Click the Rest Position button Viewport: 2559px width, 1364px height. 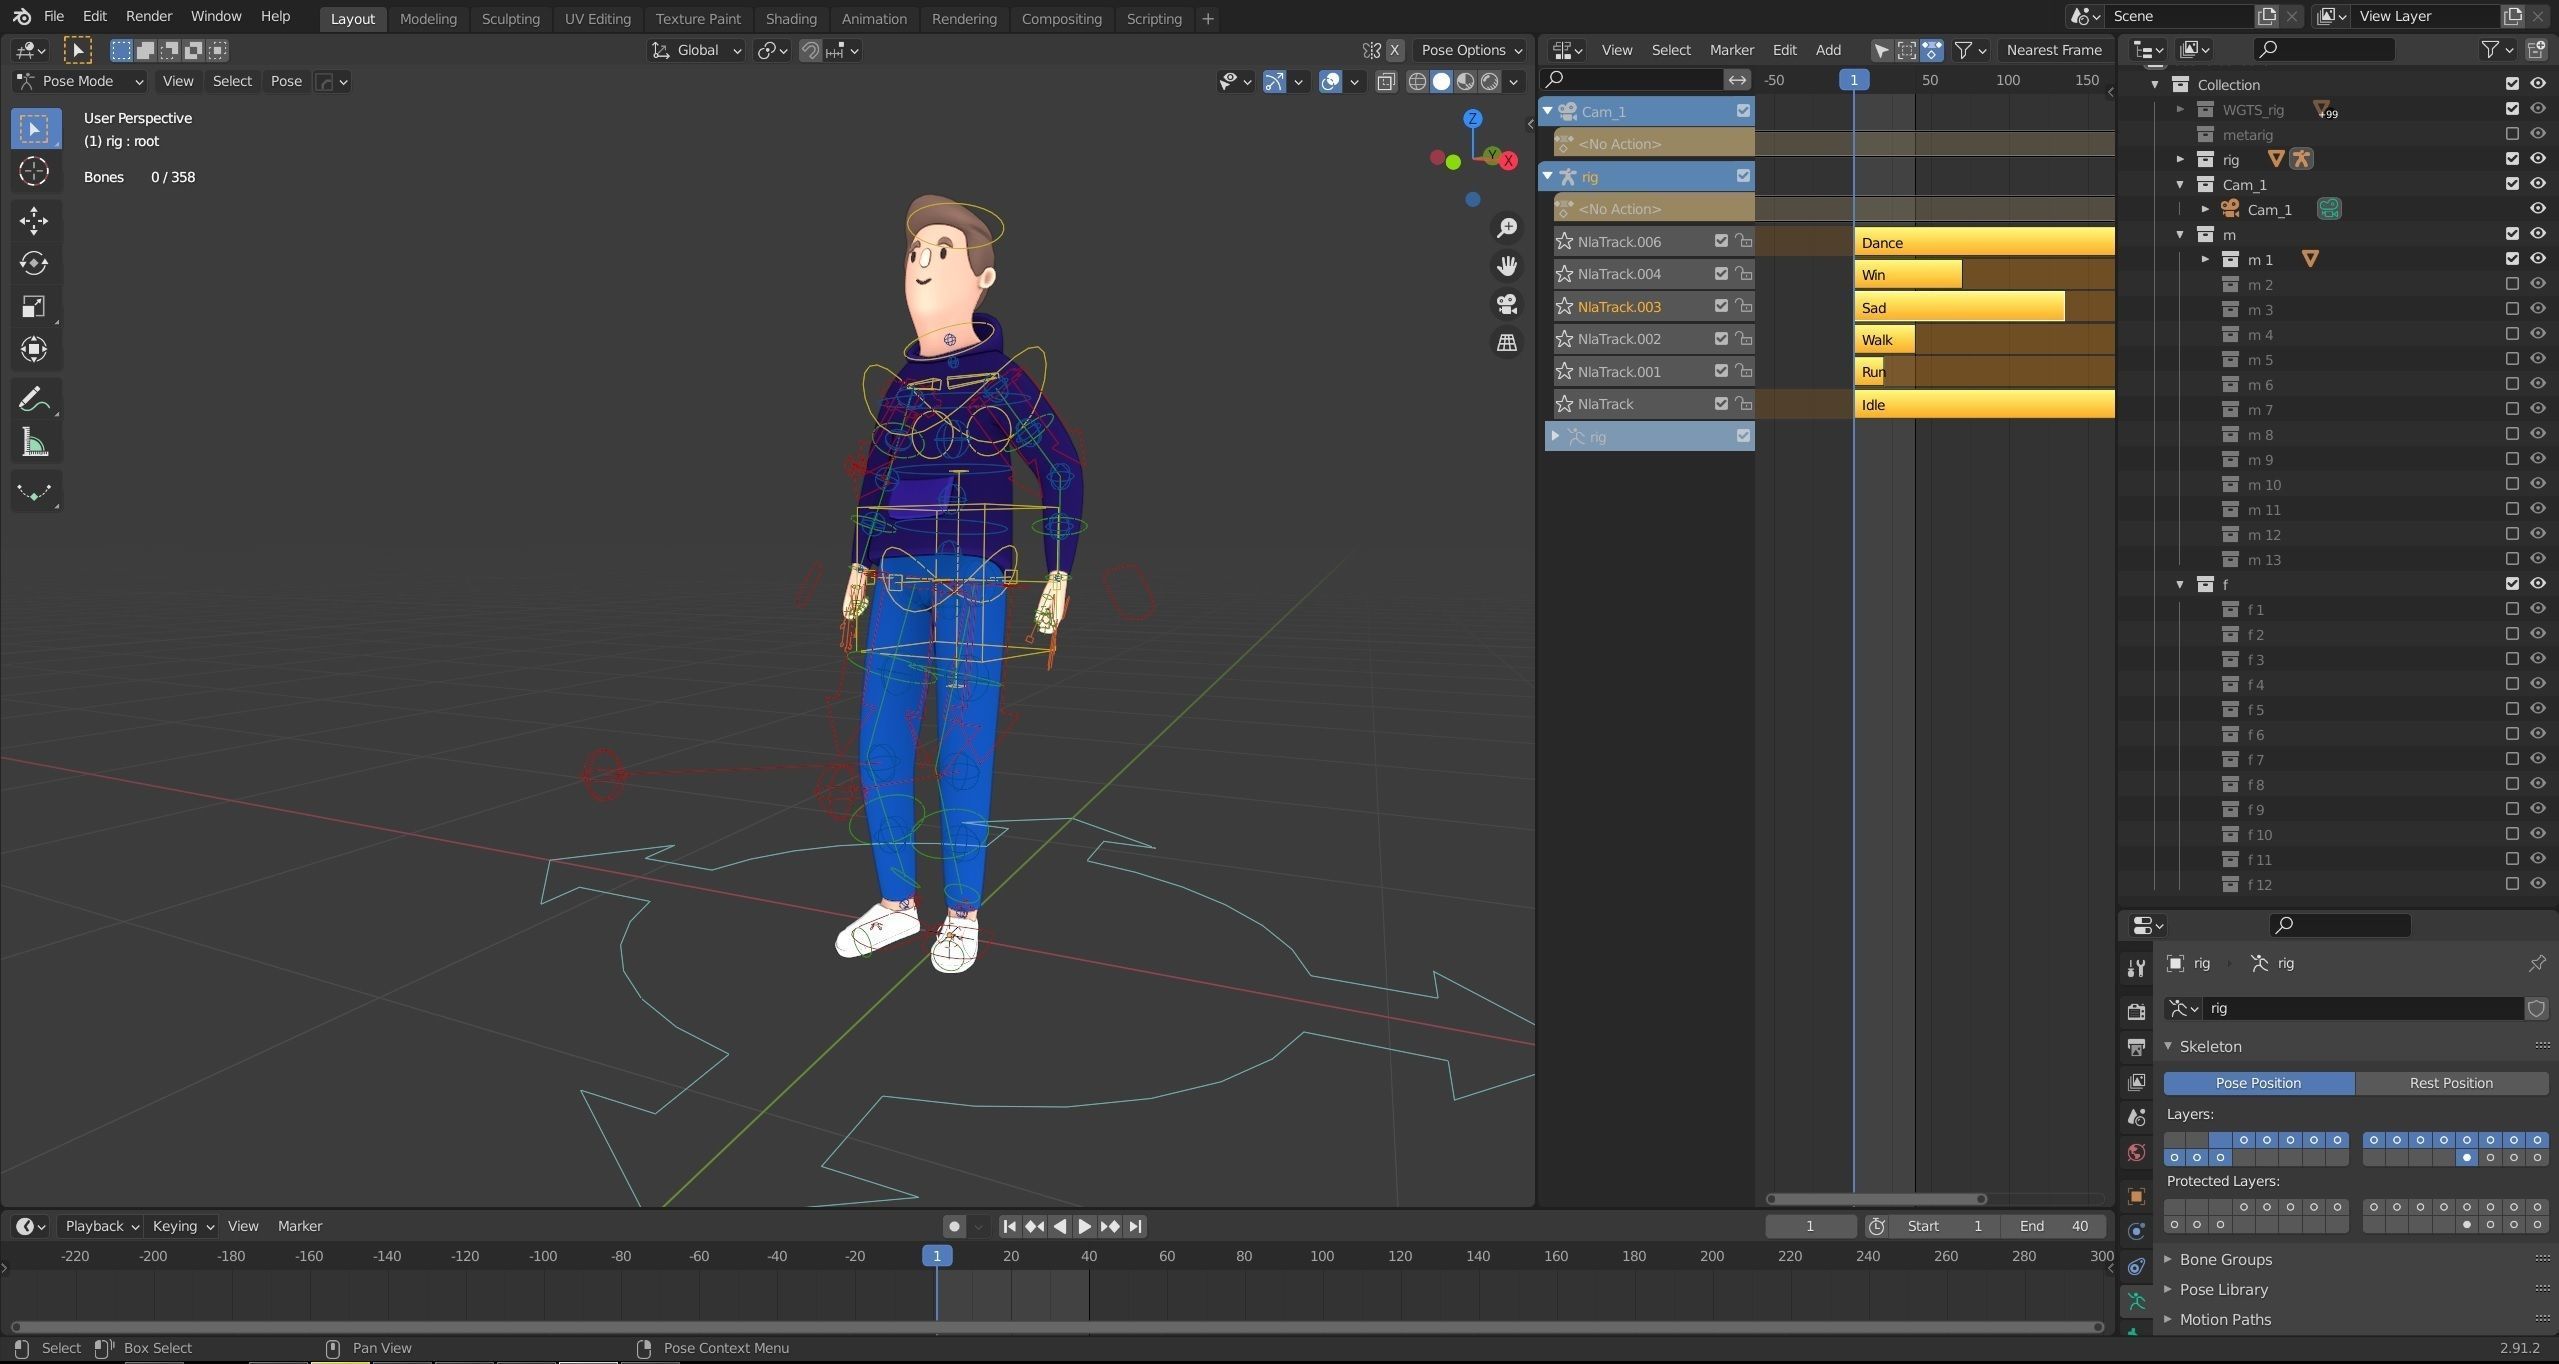(2451, 1083)
